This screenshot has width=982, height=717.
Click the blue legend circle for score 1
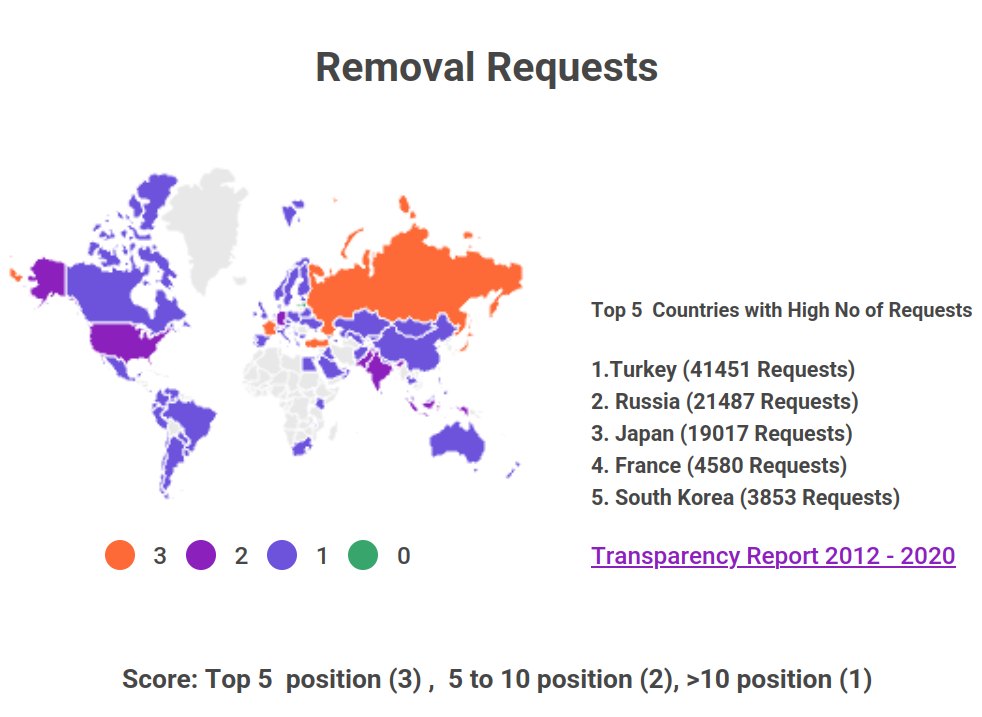pos(282,555)
